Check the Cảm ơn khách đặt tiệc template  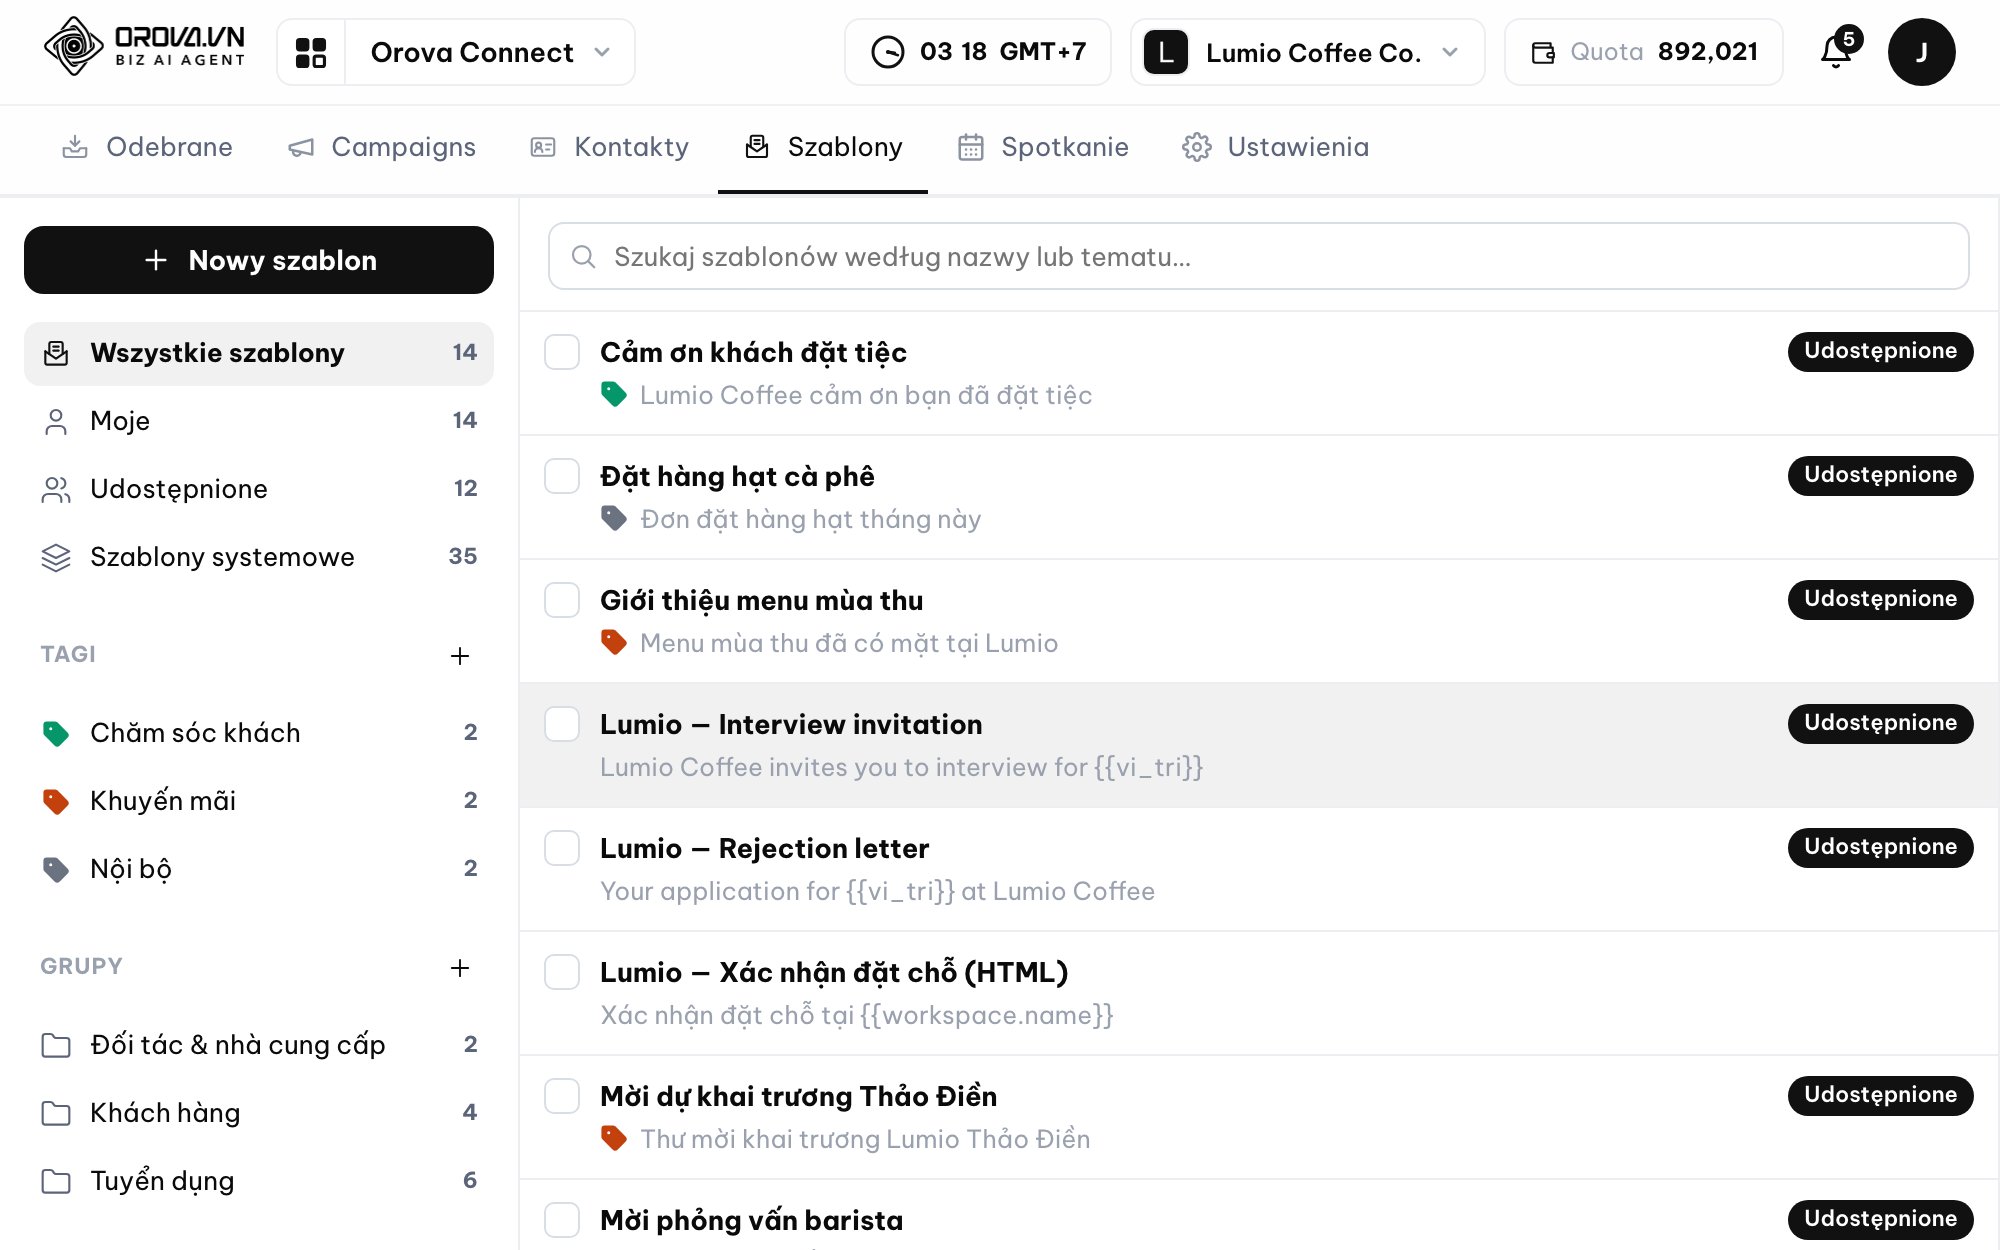click(562, 352)
